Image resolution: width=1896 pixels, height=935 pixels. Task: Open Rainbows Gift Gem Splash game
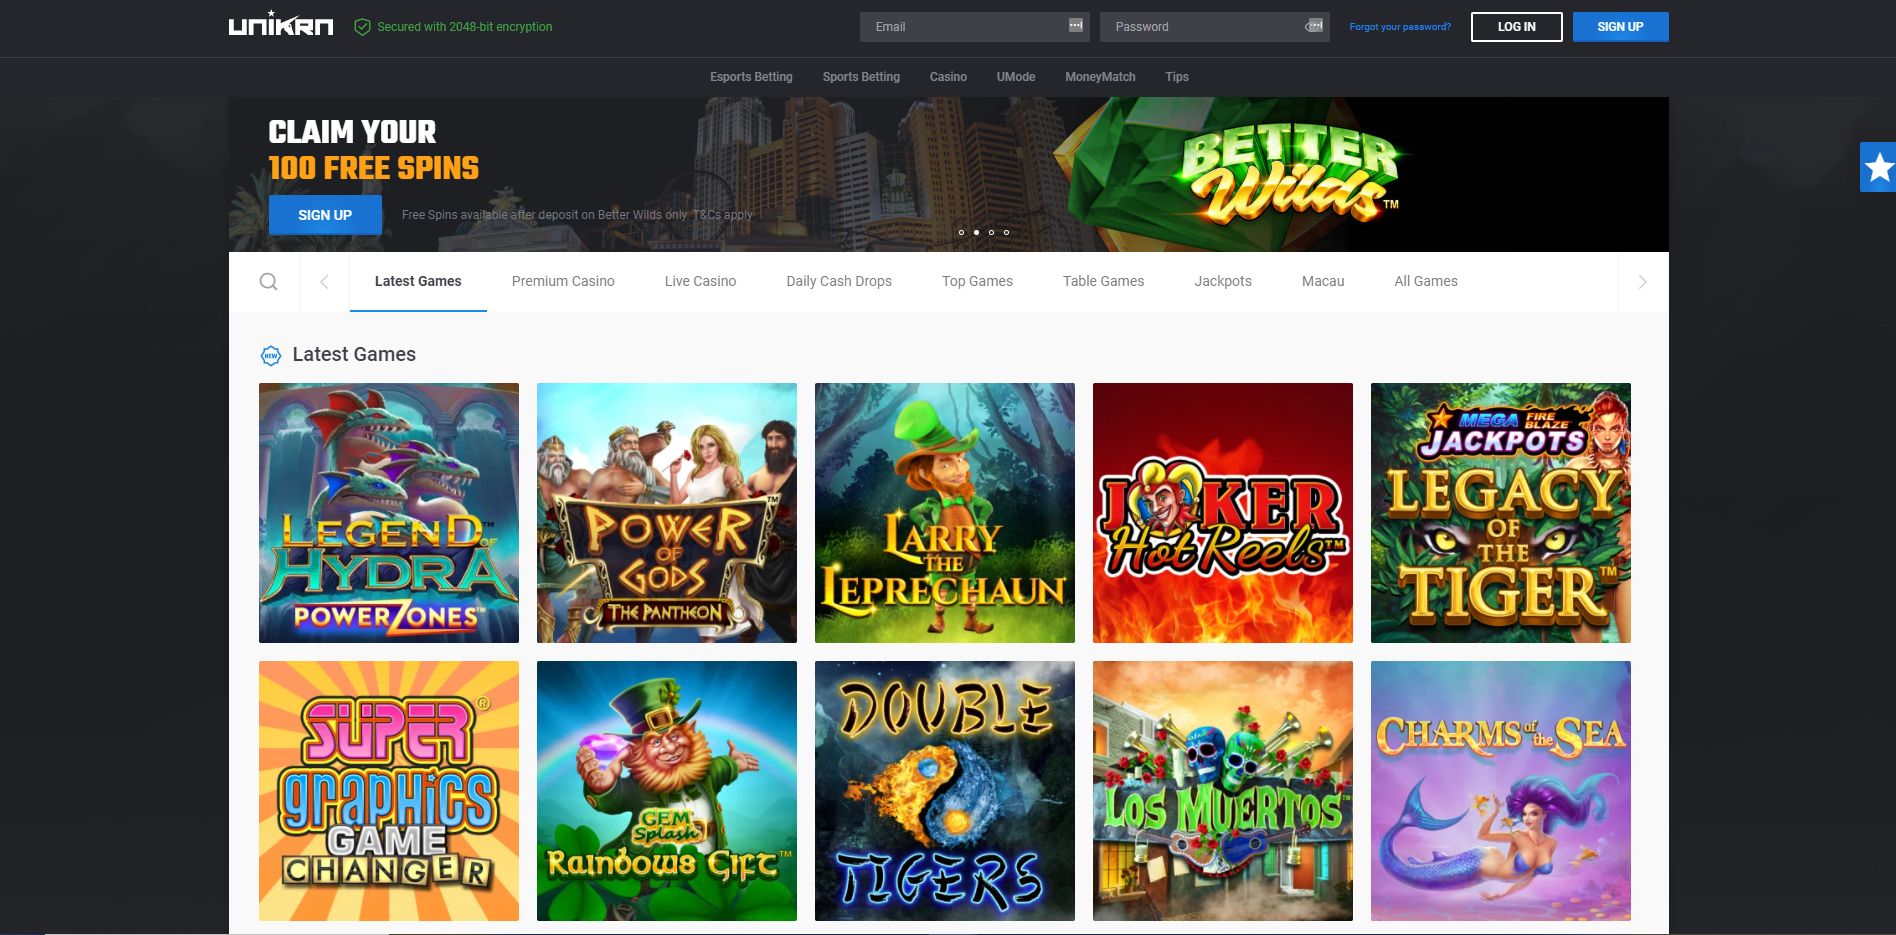[667, 791]
